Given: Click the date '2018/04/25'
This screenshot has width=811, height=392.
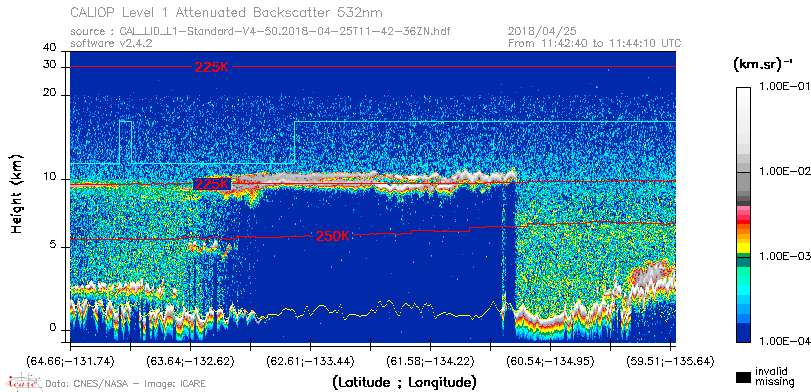Looking at the screenshot, I should point(542,32).
